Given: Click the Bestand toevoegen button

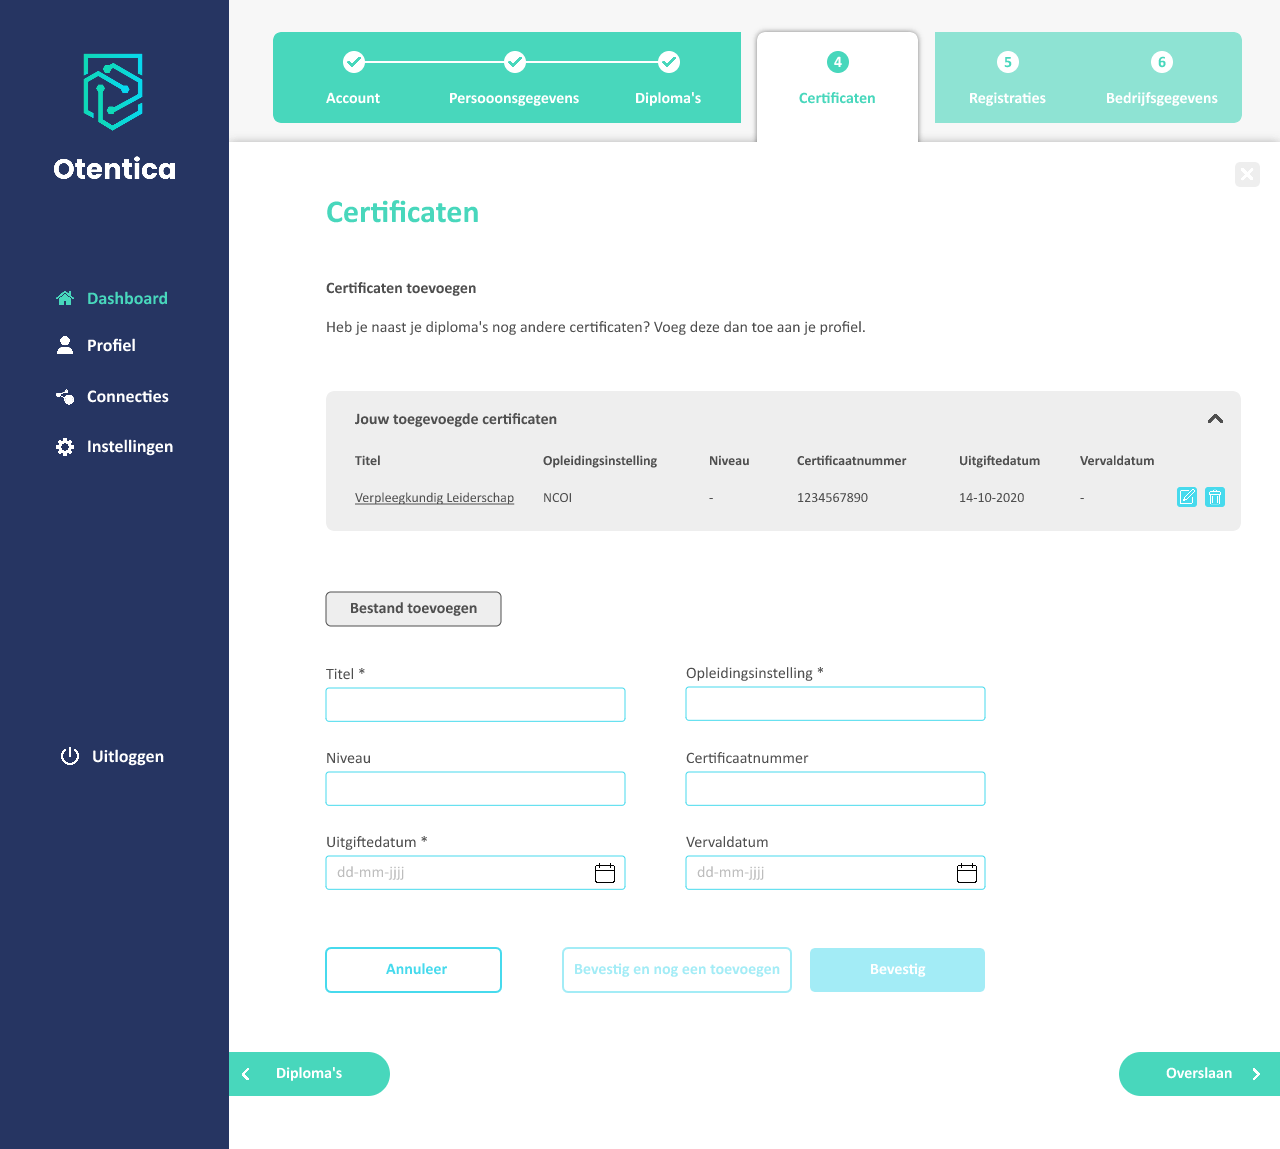Looking at the screenshot, I should pos(413,609).
